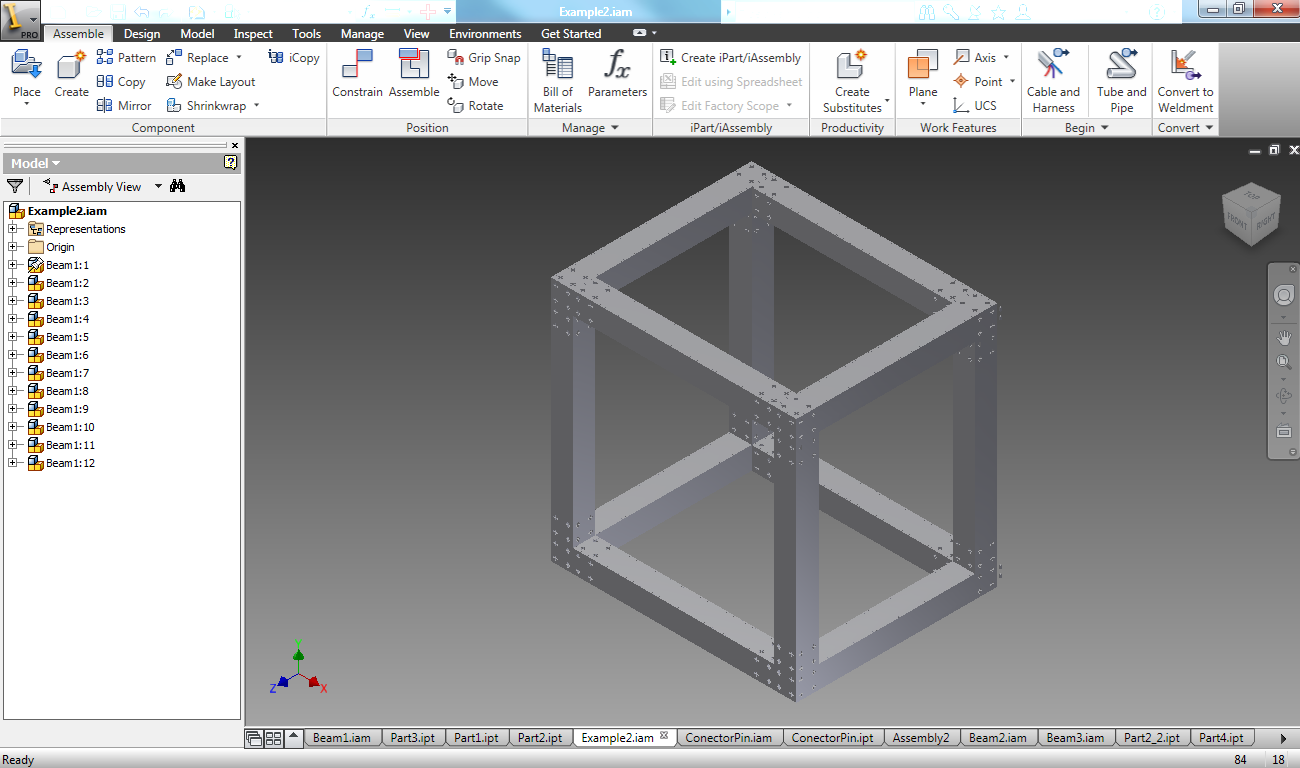Viewport: 1300px width, 768px height.
Task: Open the Assembly View dropdown
Action: point(158,187)
